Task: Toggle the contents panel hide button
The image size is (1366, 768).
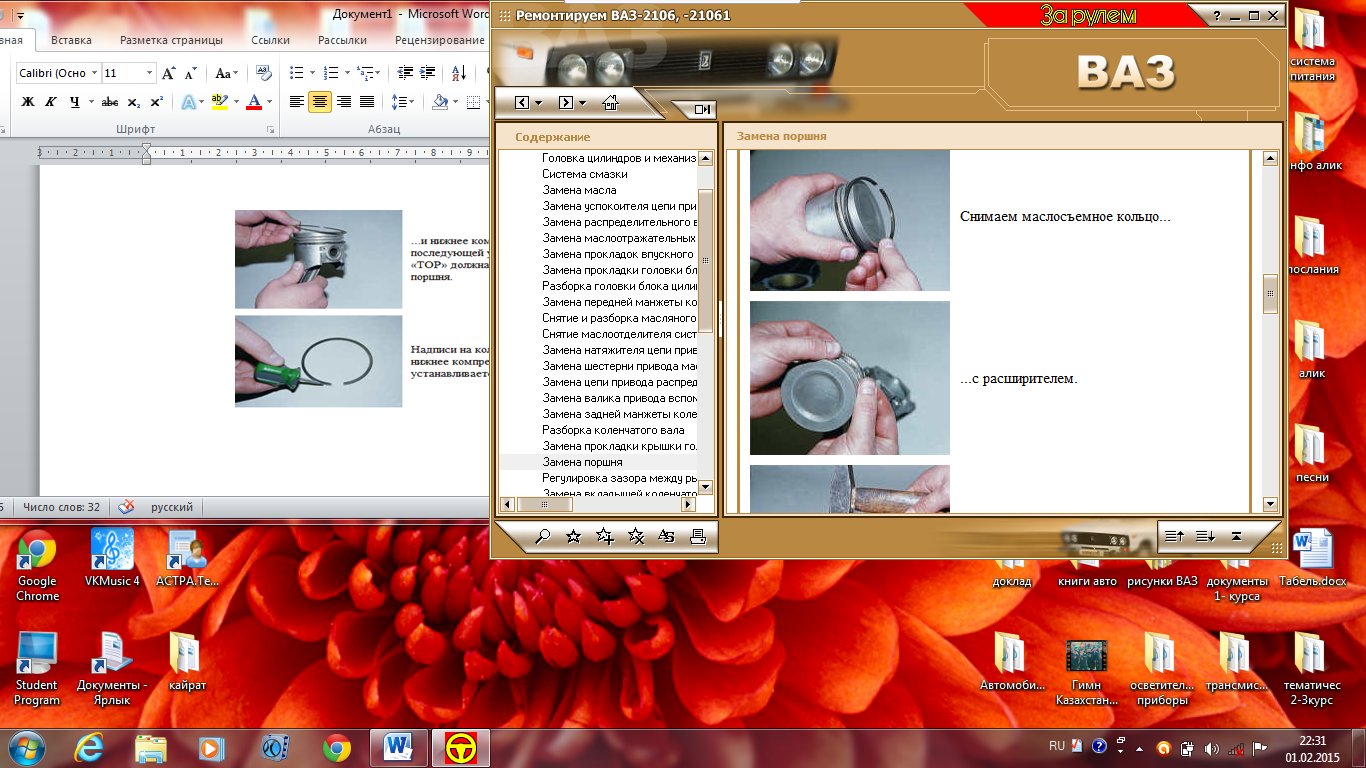Action: [x=702, y=109]
